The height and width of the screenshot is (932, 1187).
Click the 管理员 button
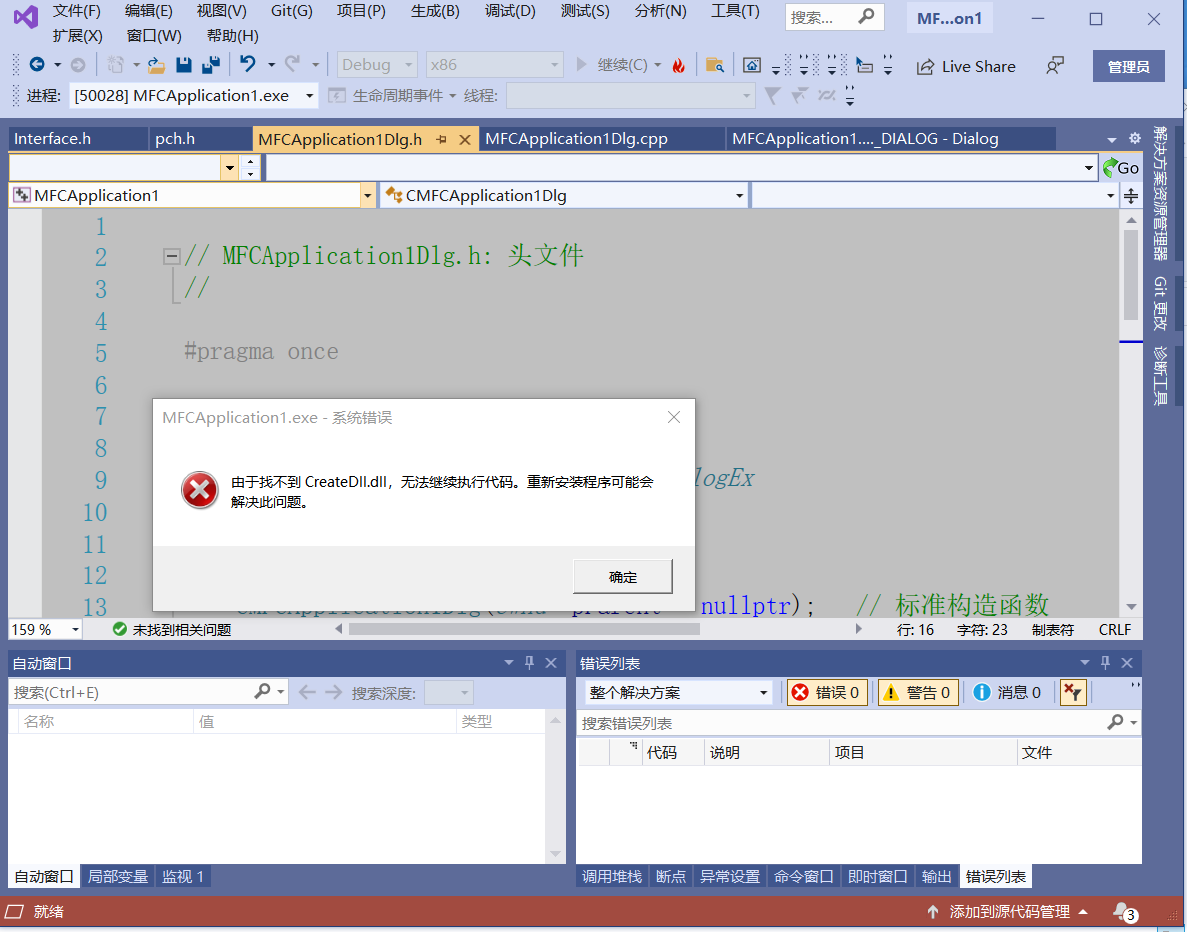pyautogui.click(x=1129, y=67)
